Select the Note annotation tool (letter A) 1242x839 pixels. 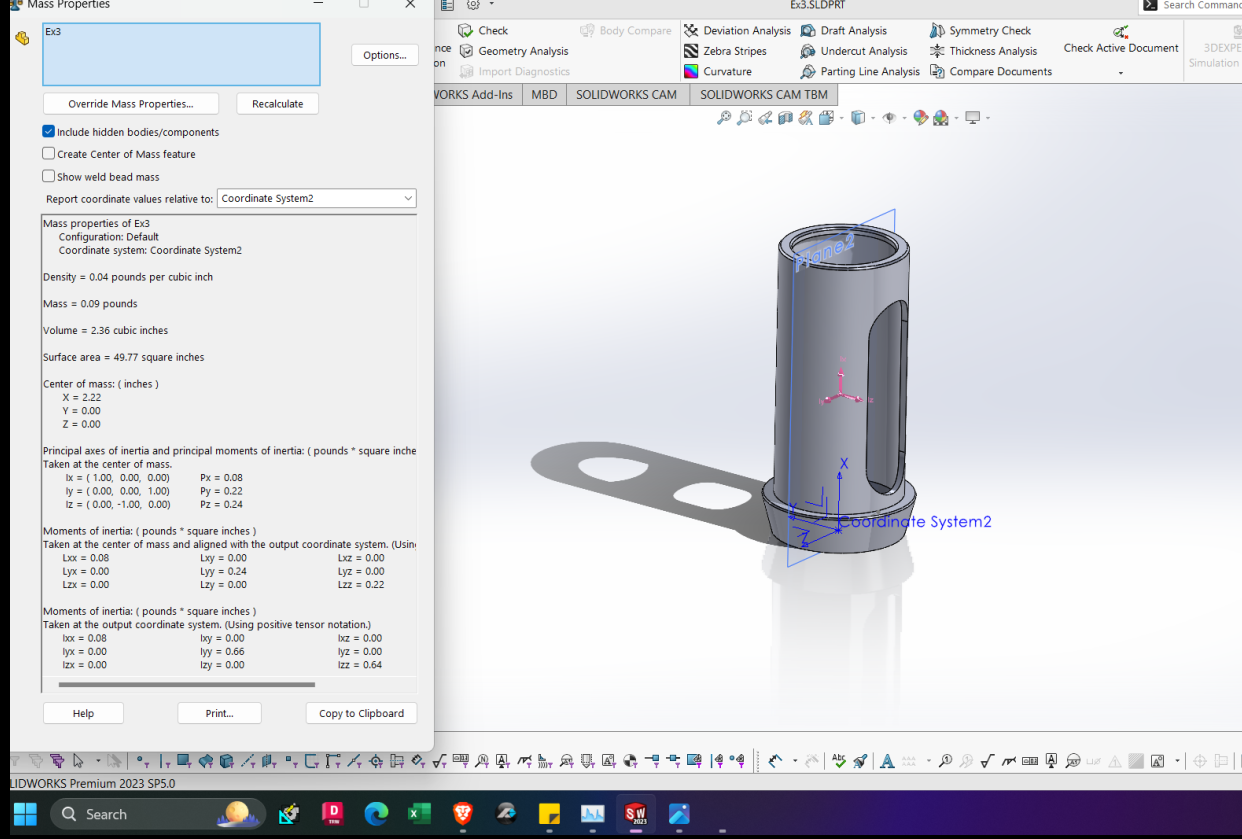tap(887, 761)
